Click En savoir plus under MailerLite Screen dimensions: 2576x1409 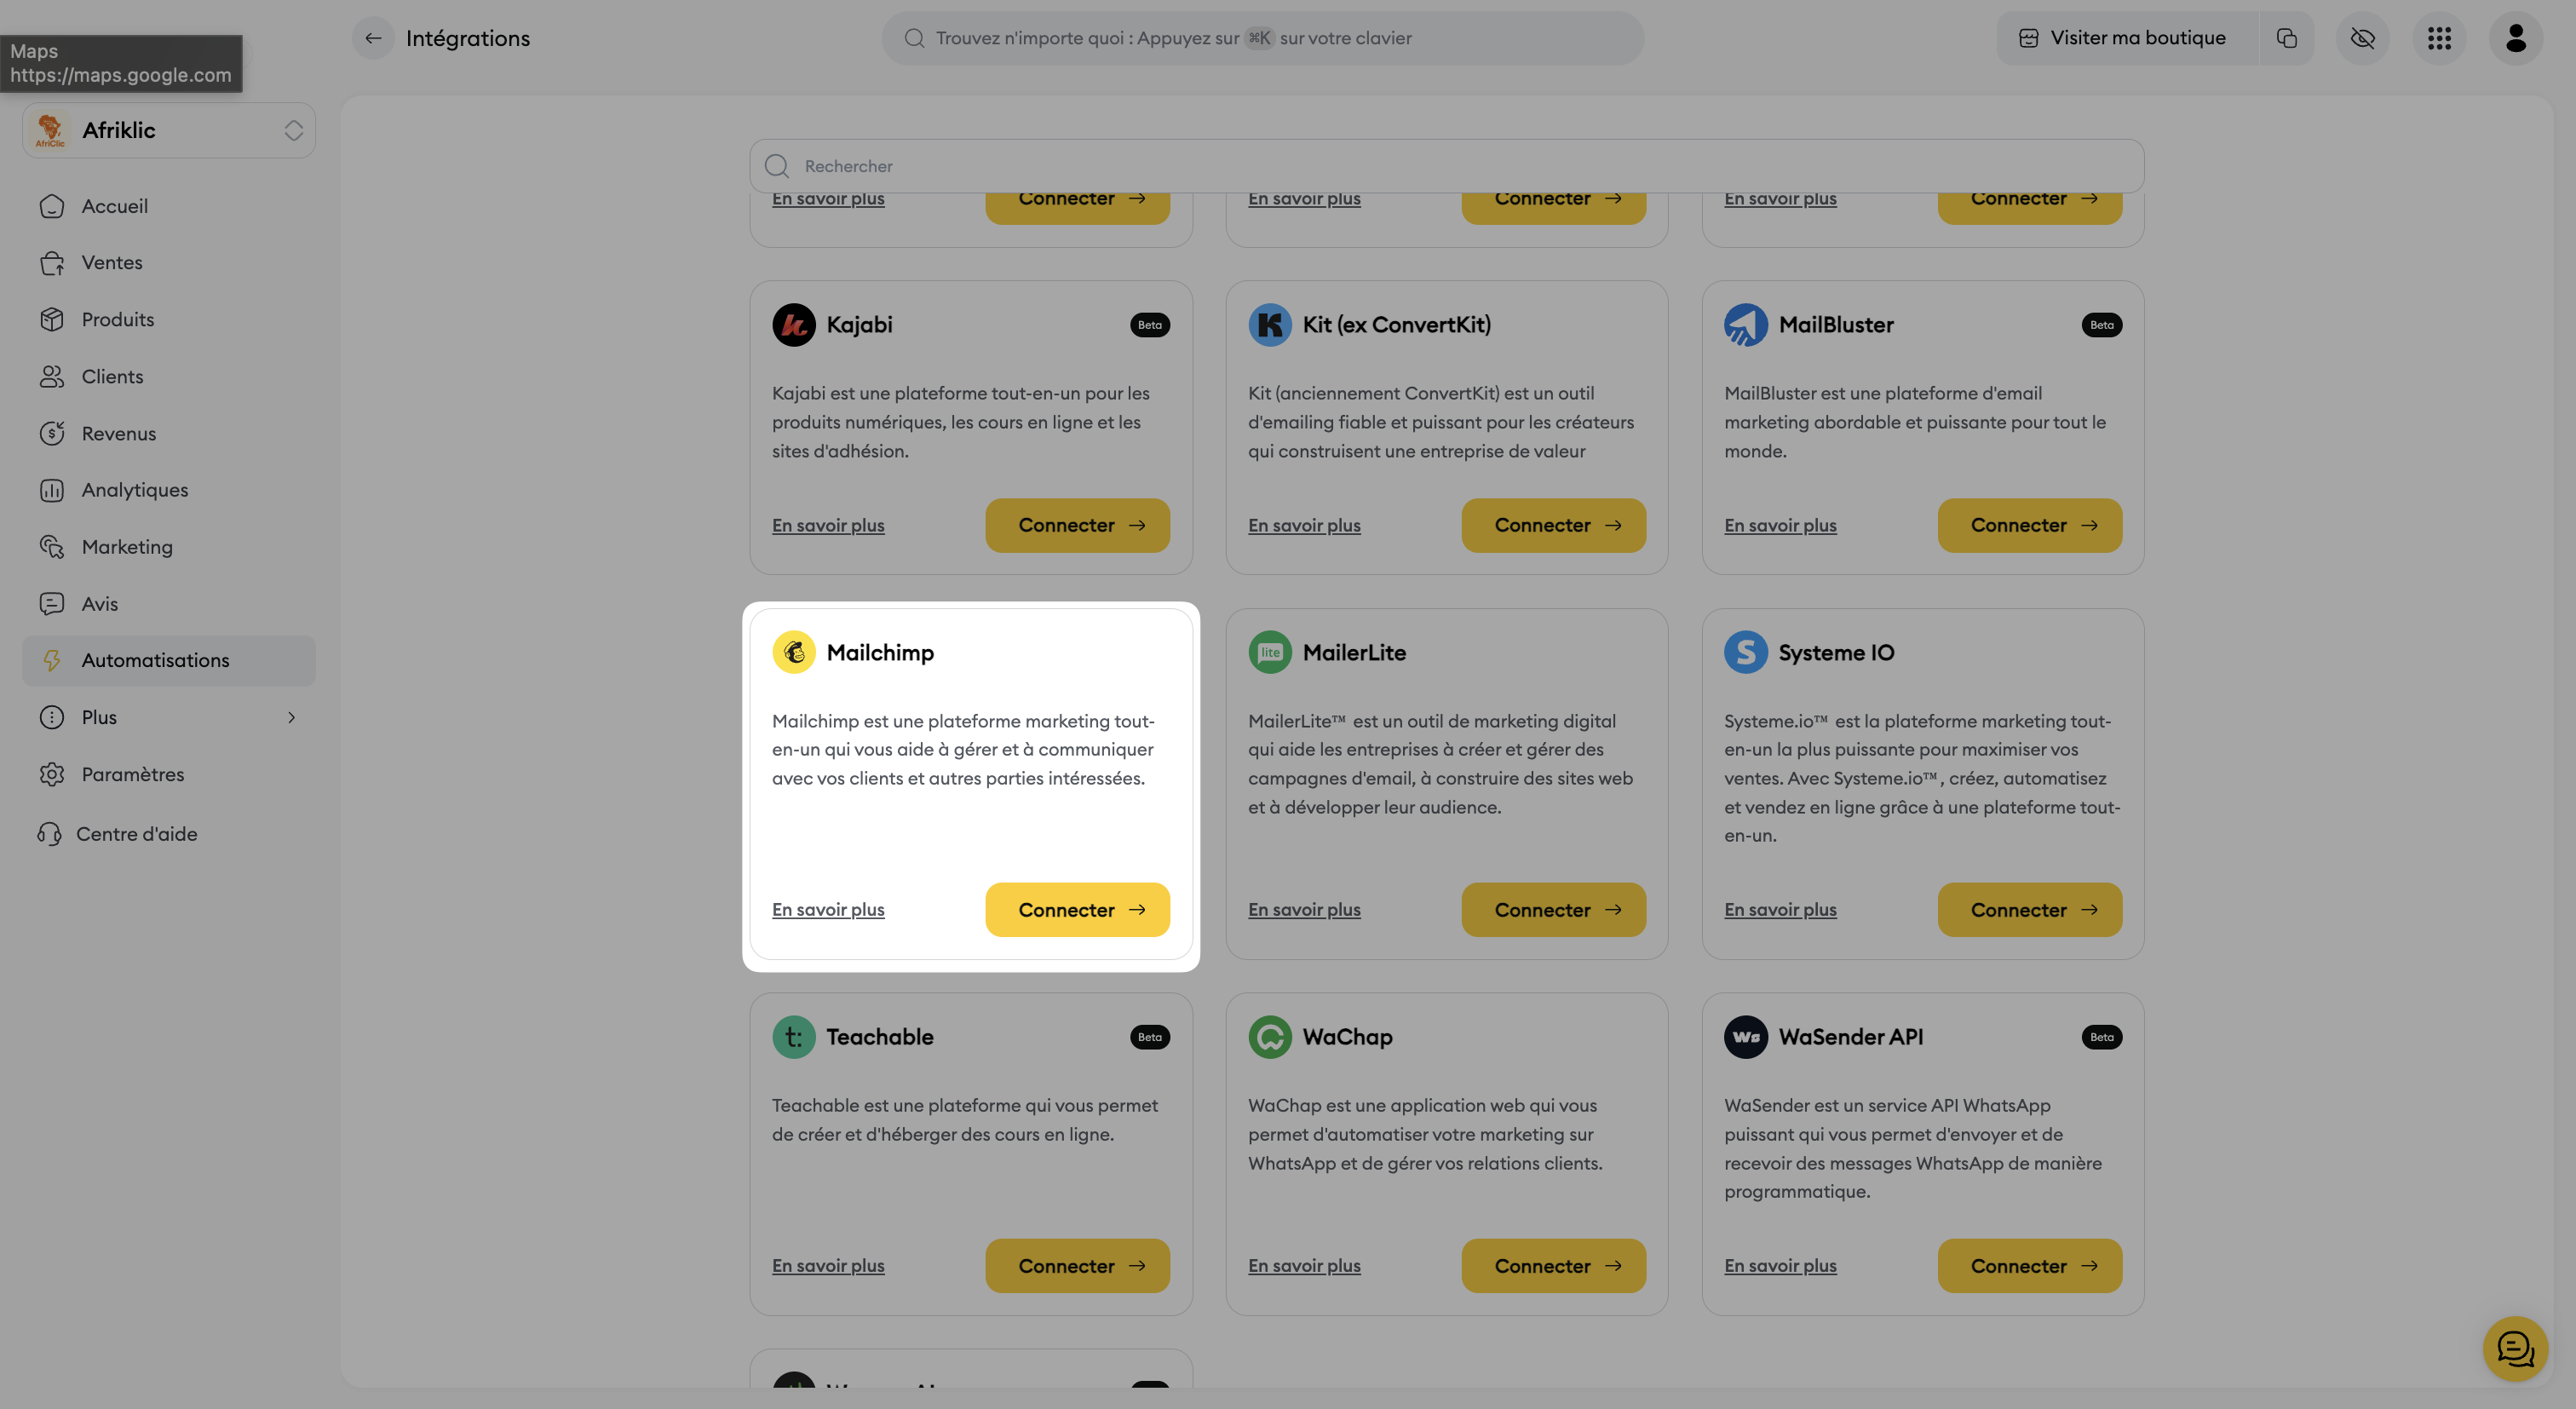pyautogui.click(x=1304, y=909)
